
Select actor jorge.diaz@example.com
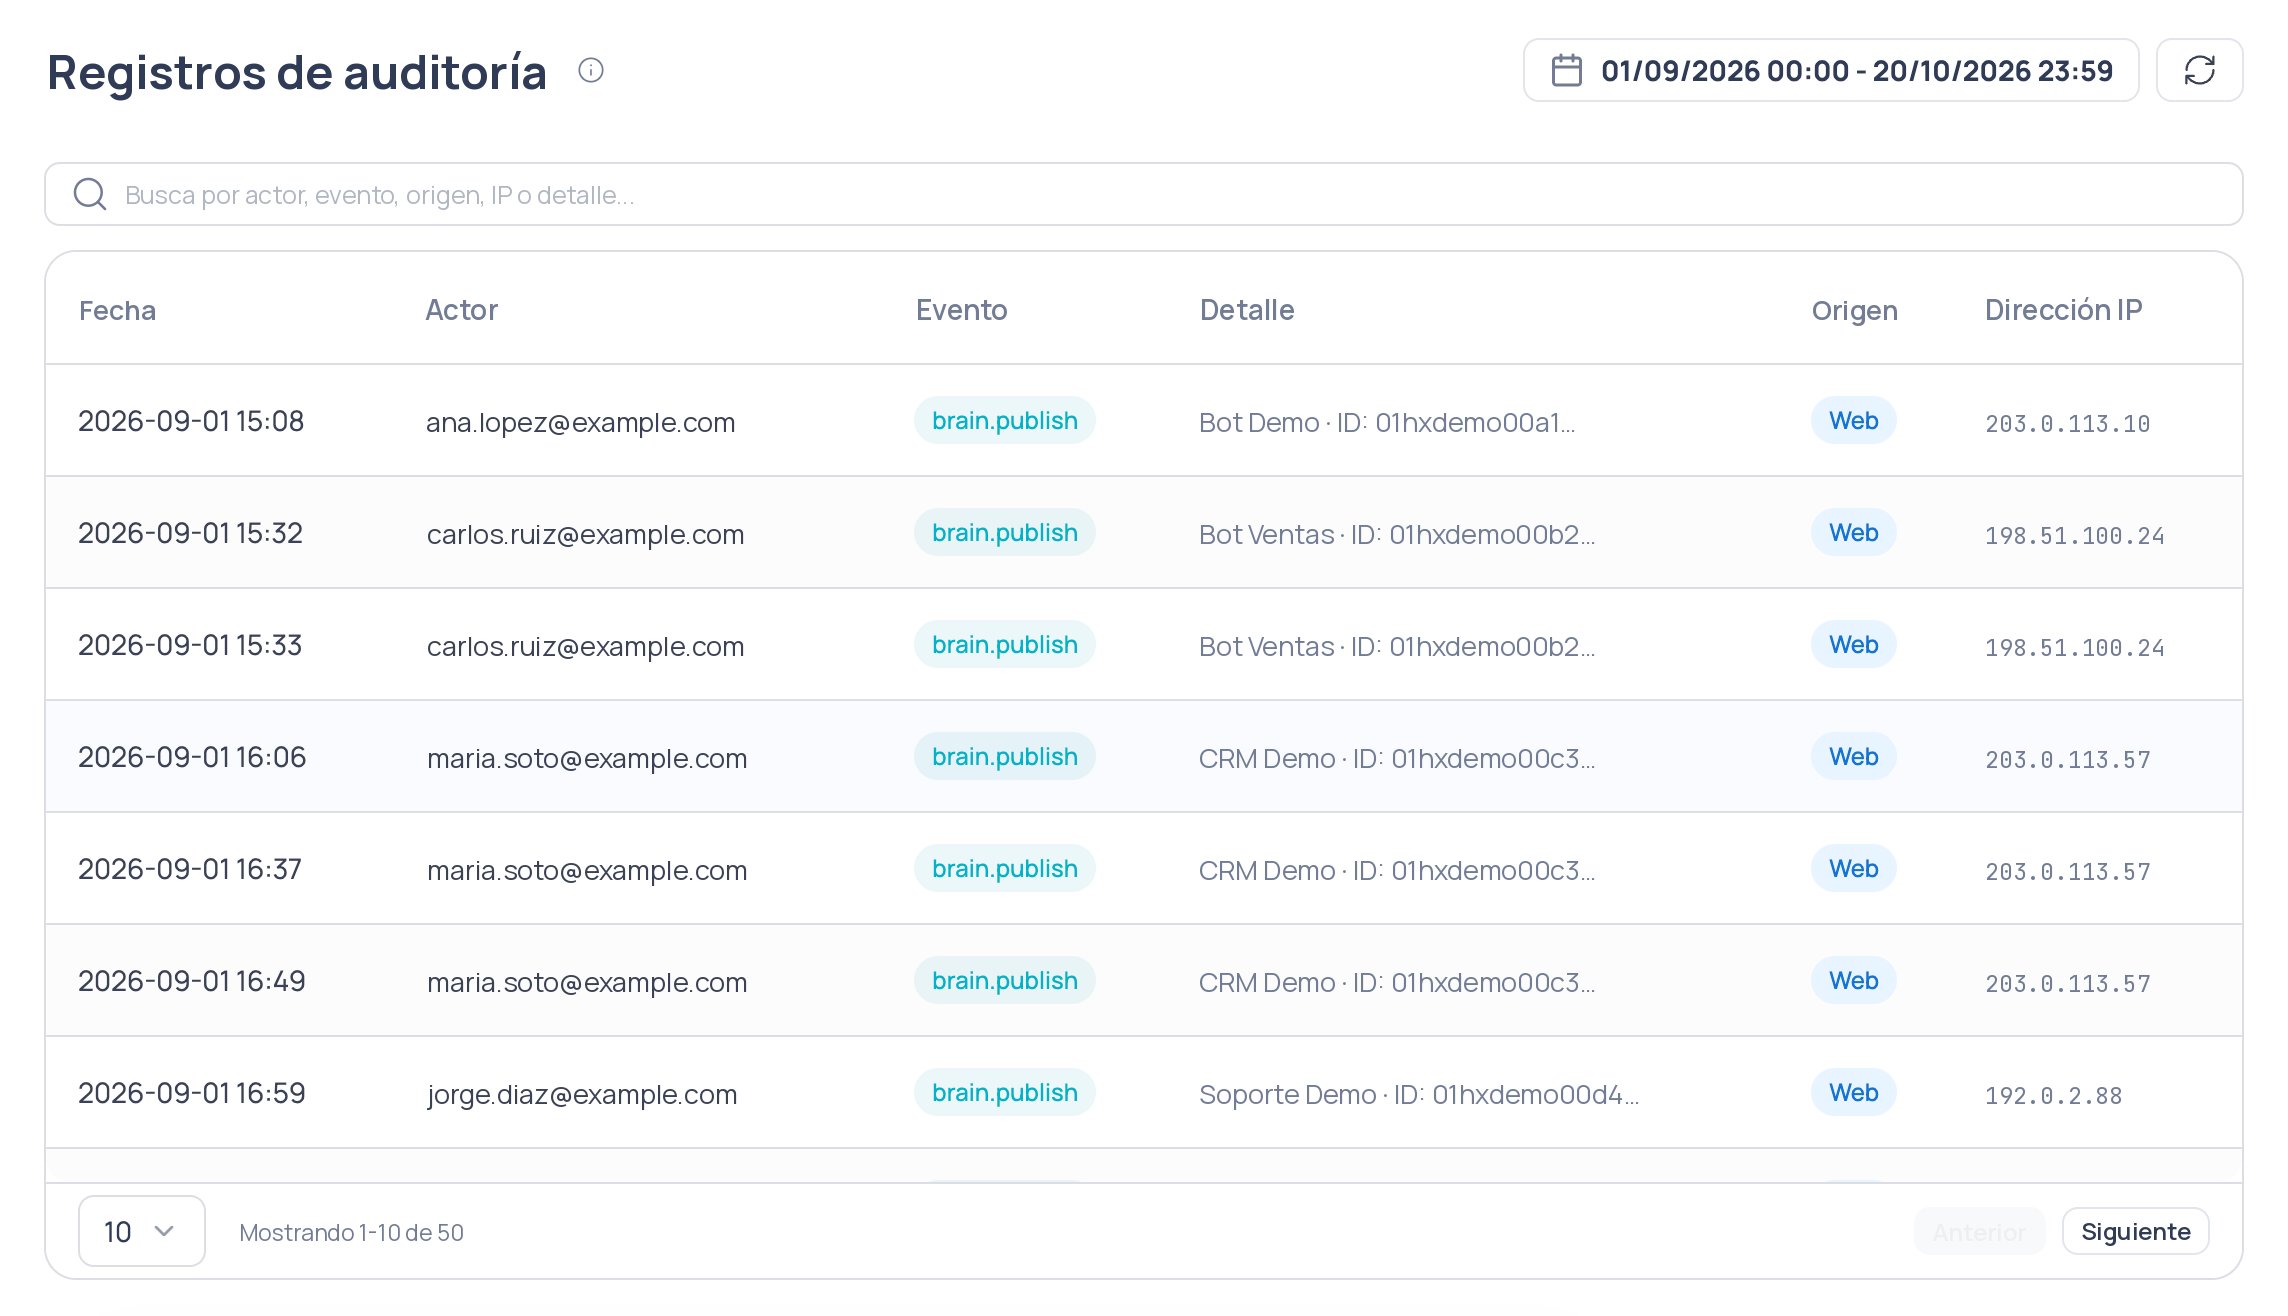[582, 1094]
